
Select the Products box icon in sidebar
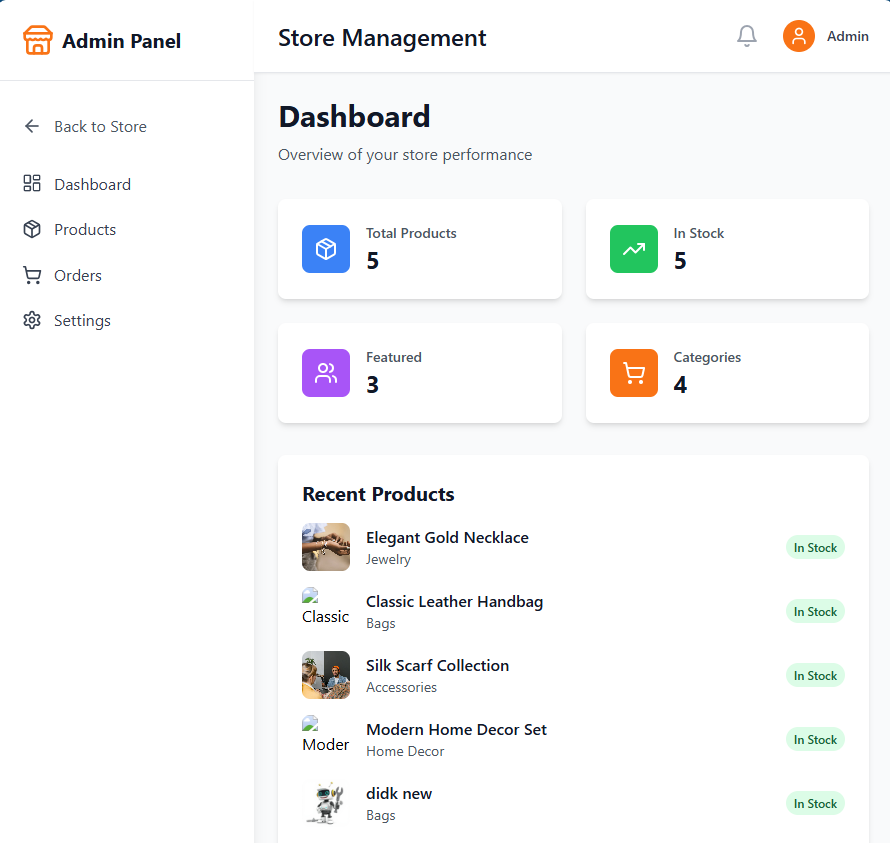30,229
